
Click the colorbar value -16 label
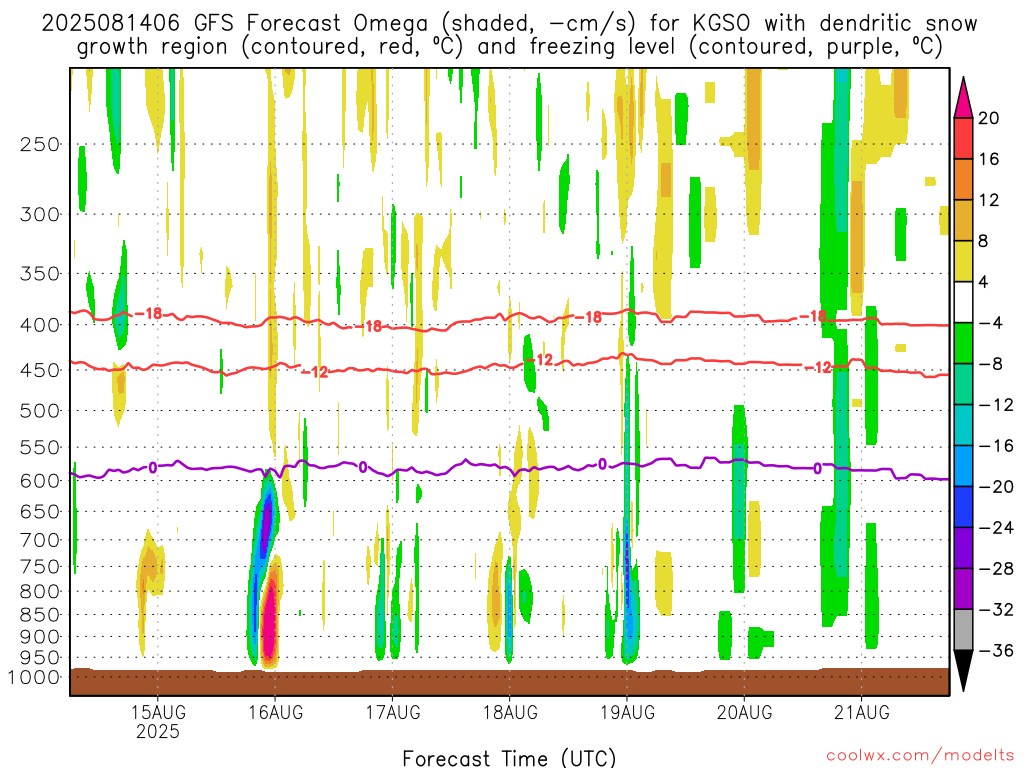coord(997,446)
